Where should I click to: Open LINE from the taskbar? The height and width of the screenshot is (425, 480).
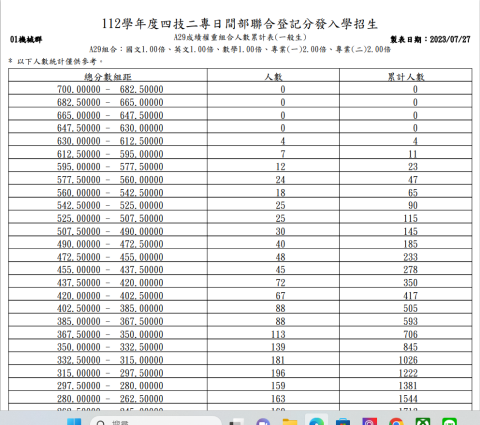coord(449,421)
